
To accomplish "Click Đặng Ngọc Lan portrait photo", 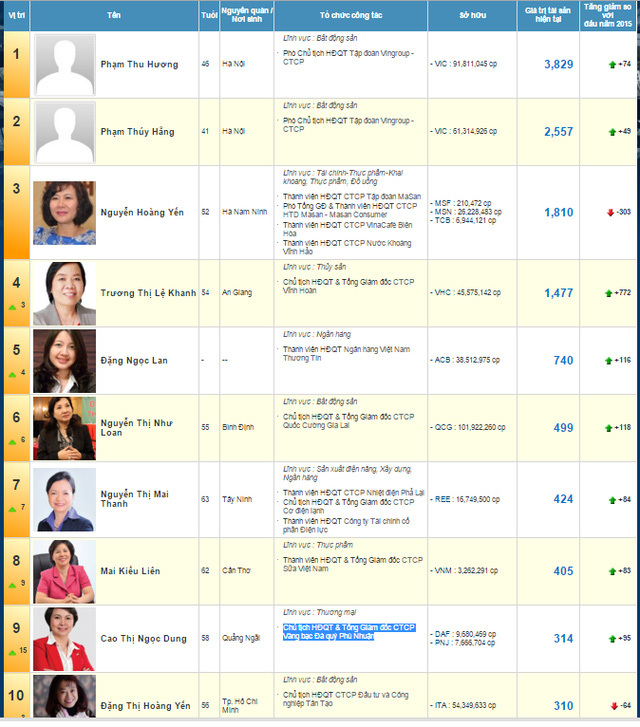I will point(64,360).
